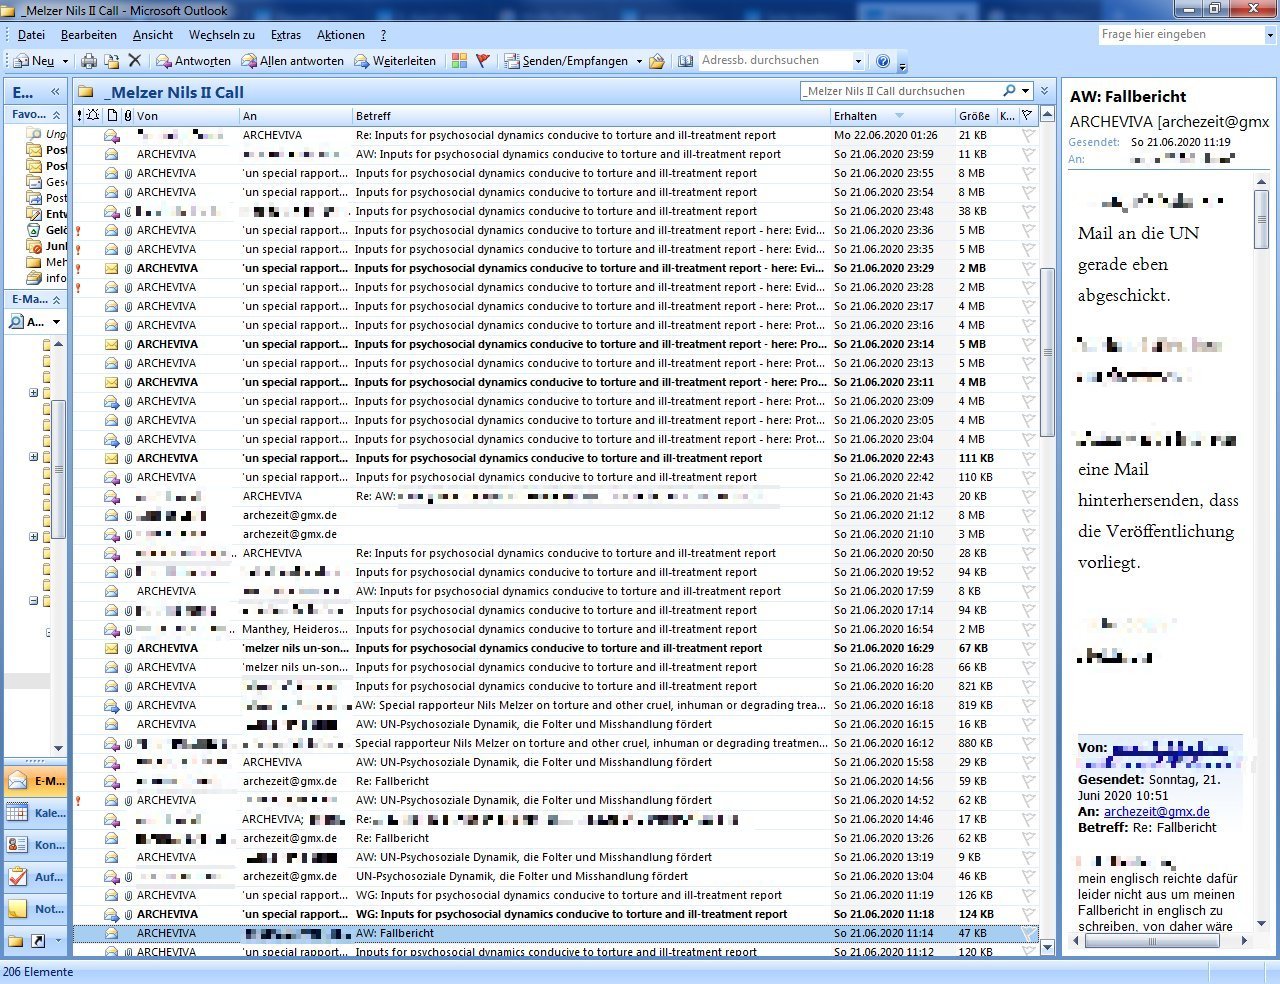This screenshot has width=1280, height=984.
Task: Open the 'Frage hier eingeben' dropdown arrow
Action: coord(1270,35)
